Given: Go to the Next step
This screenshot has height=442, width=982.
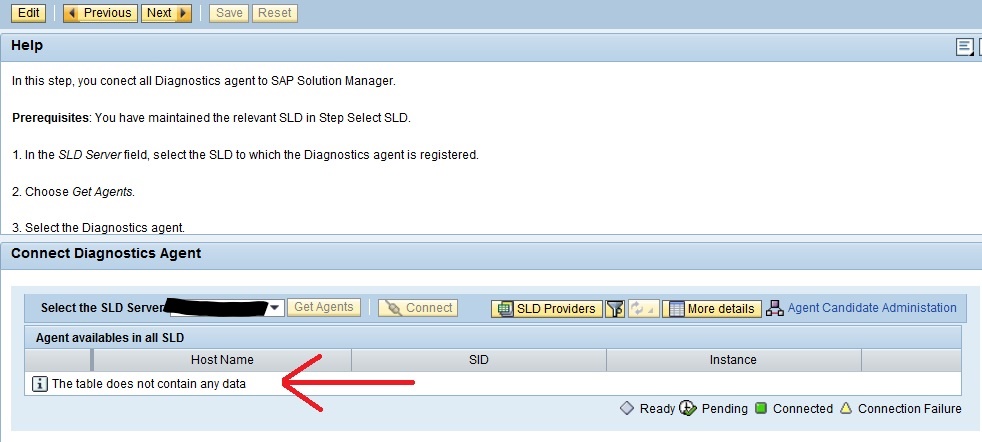Looking at the screenshot, I should point(166,13).
